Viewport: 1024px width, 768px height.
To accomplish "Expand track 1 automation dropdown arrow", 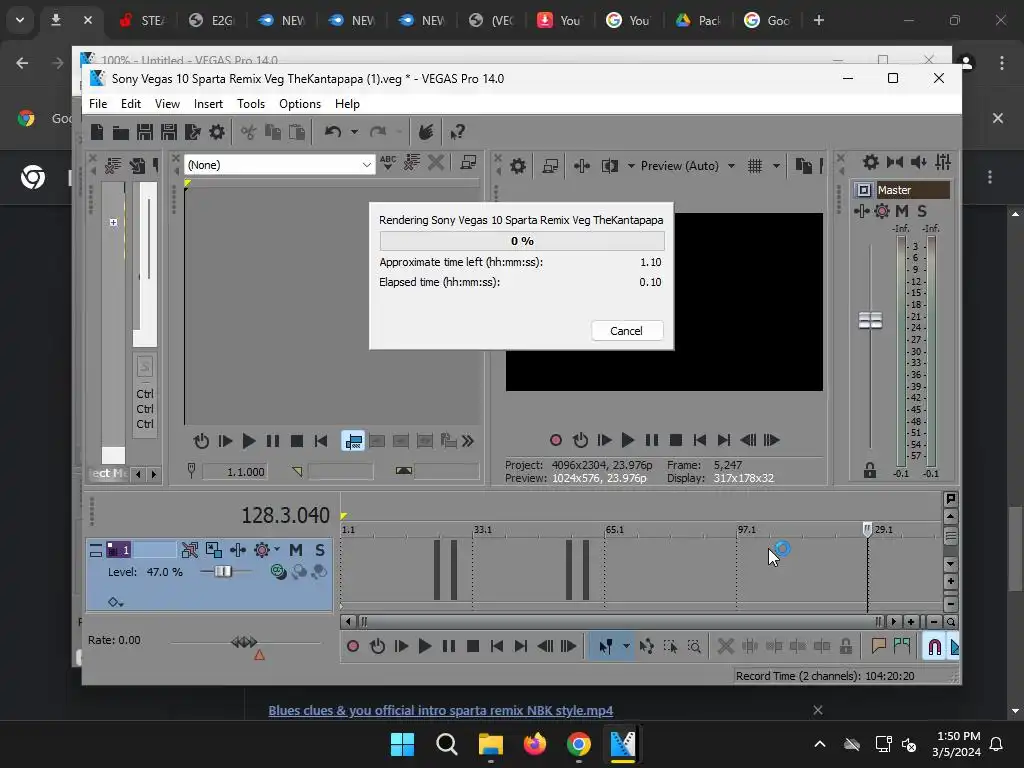I will click(278, 550).
